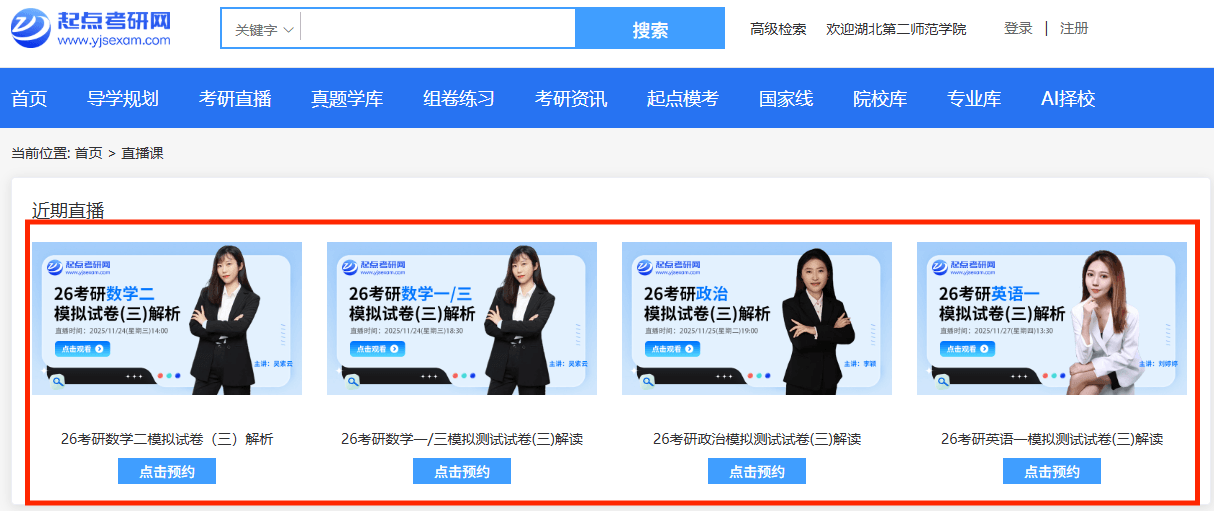The image size is (1214, 511).
Task: Click the search keyword input field
Action: (437, 29)
